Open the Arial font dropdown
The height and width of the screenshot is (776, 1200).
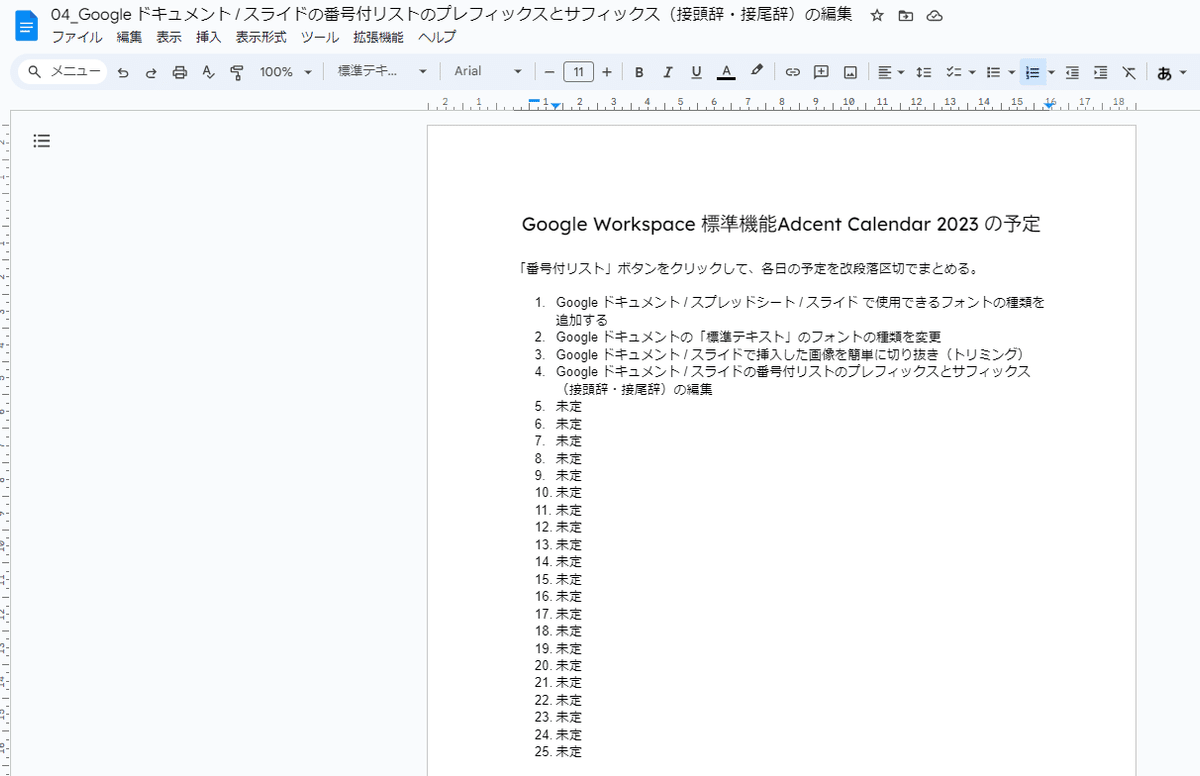[488, 72]
